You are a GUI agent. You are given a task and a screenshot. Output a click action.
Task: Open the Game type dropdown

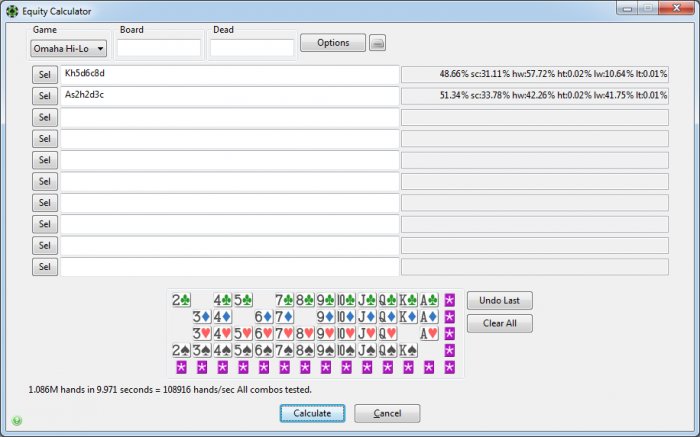click(x=70, y=48)
